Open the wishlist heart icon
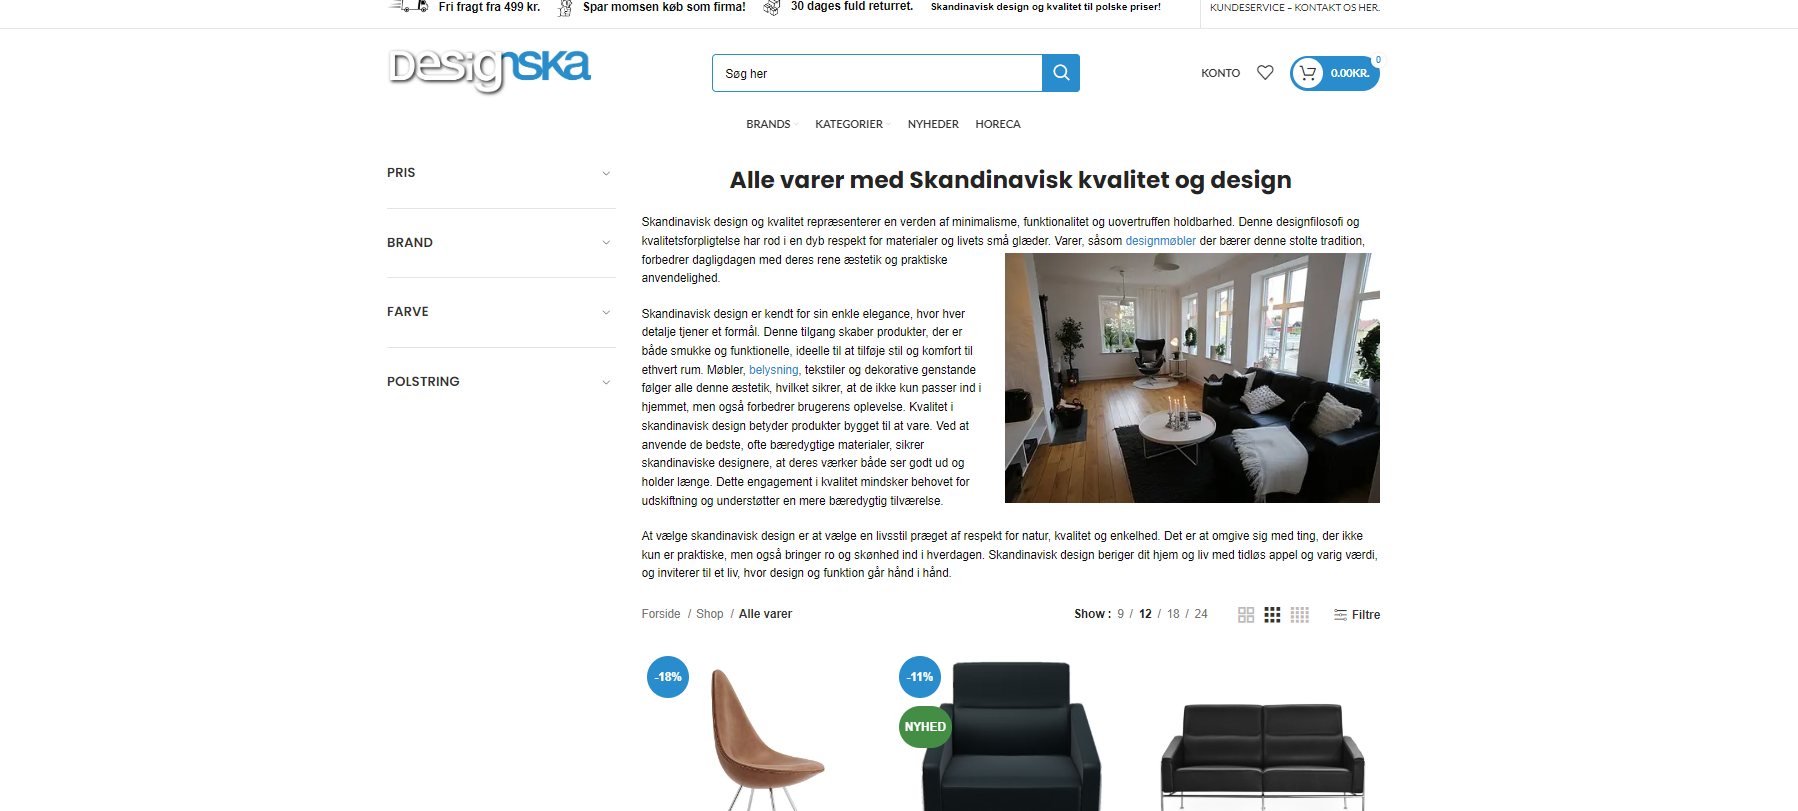The height and width of the screenshot is (811, 1798). (x=1265, y=73)
